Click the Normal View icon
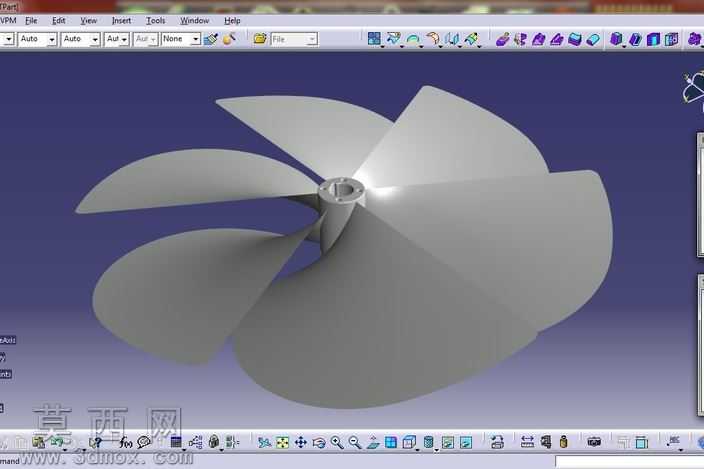The height and width of the screenshot is (469, 704). pyautogui.click(x=373, y=443)
